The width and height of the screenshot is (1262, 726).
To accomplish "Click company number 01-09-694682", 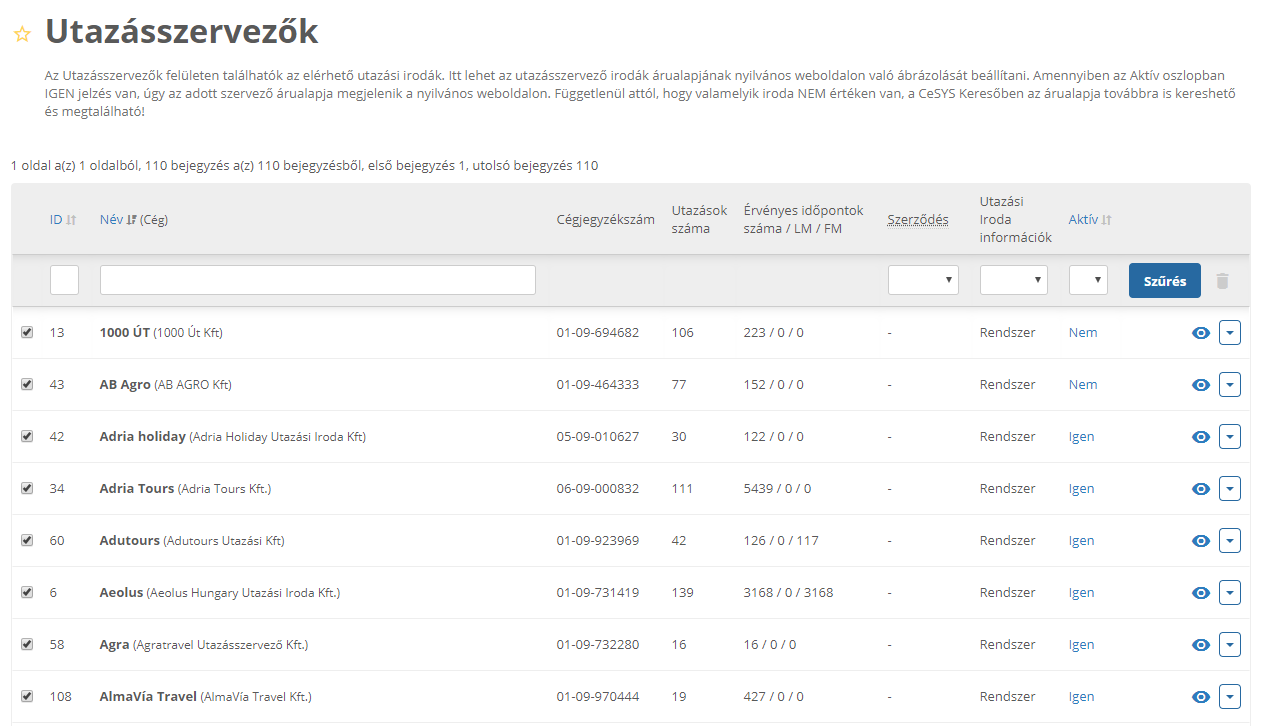I will click(x=598, y=333).
